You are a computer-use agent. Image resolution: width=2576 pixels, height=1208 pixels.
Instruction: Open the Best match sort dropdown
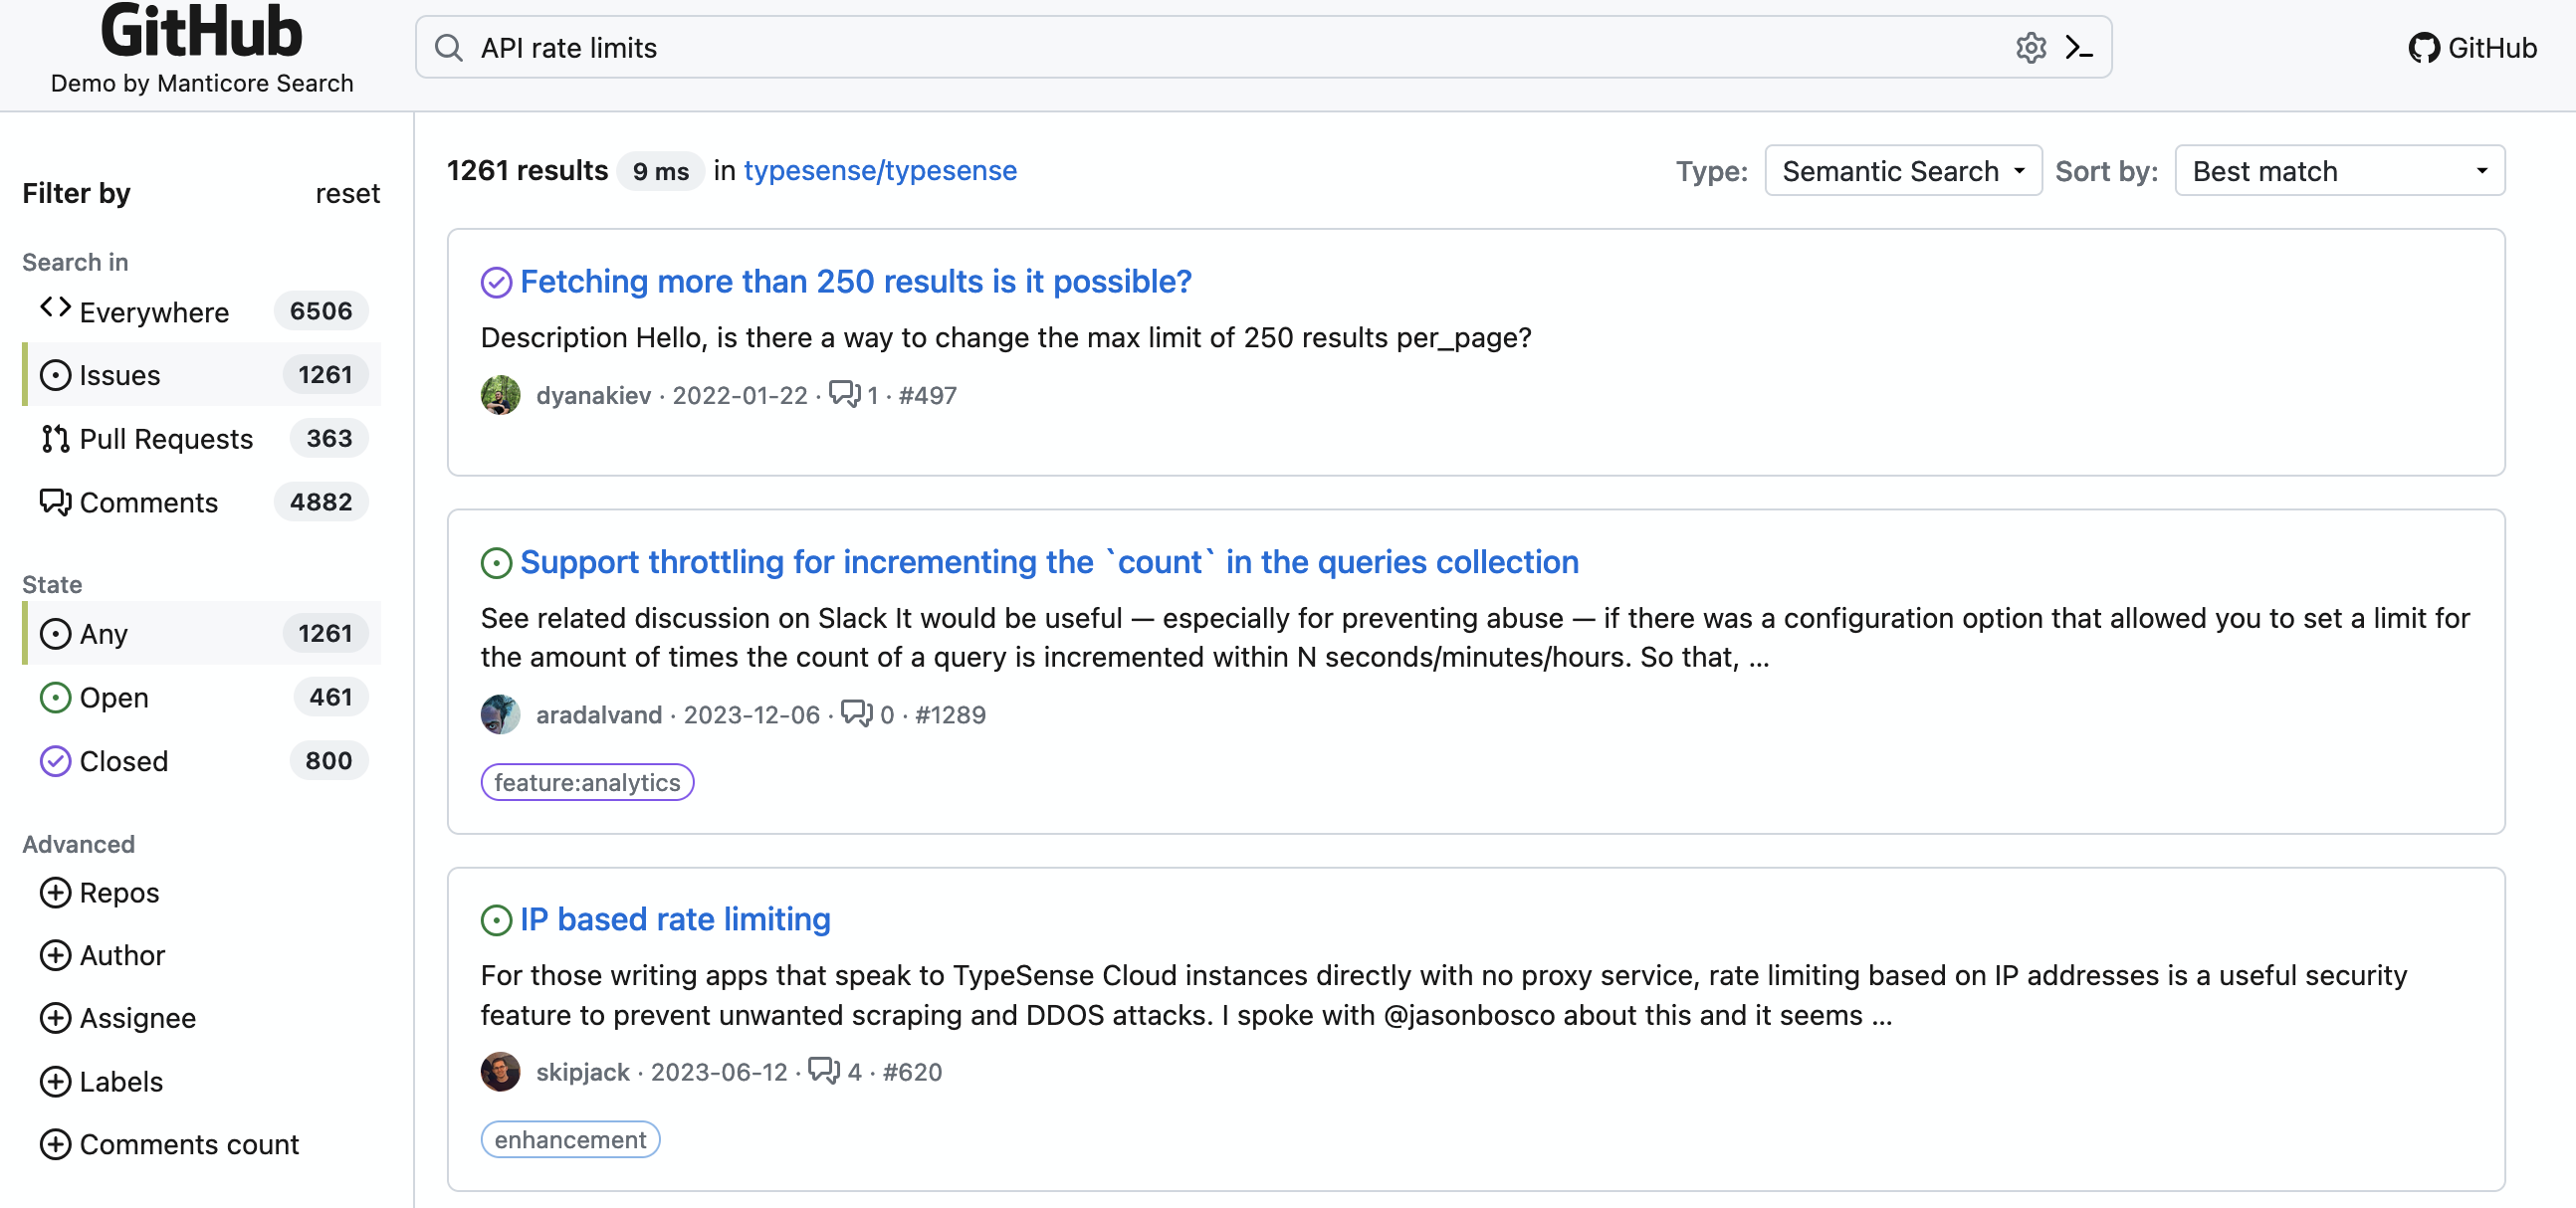2339,171
